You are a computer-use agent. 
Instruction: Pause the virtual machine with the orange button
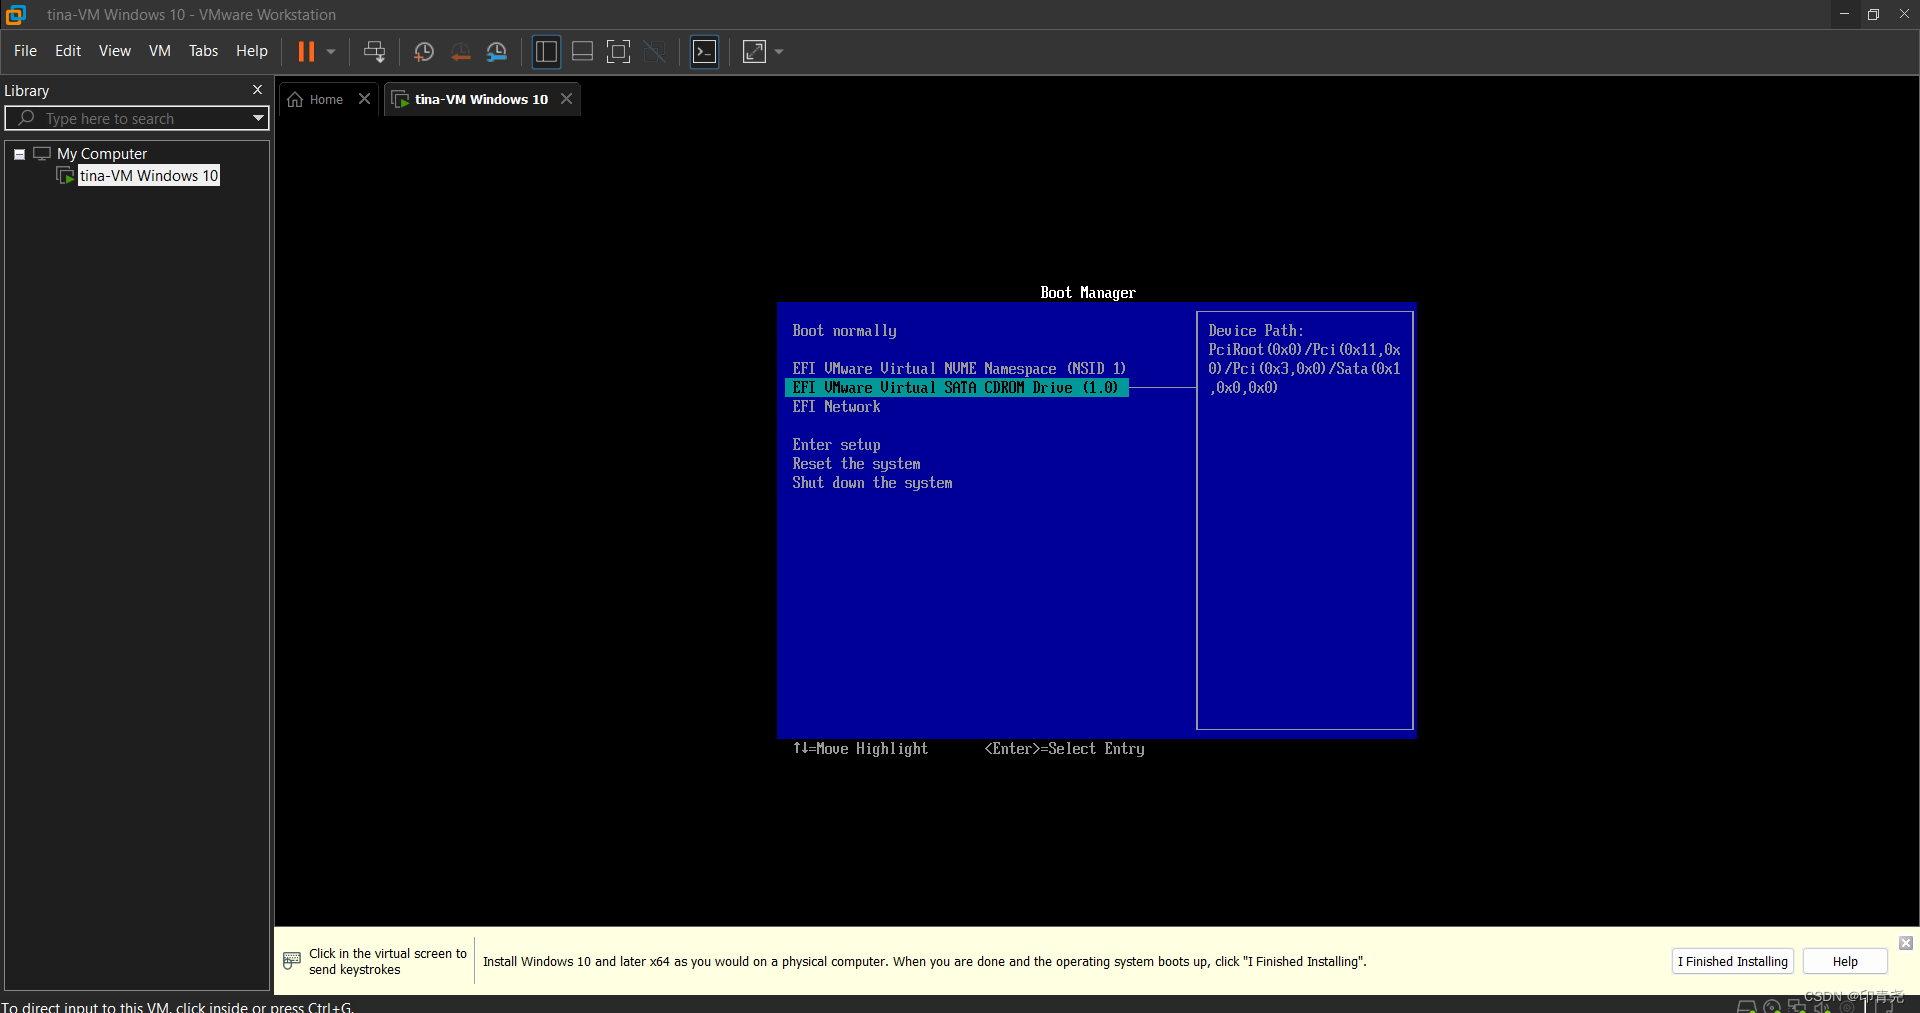306,51
